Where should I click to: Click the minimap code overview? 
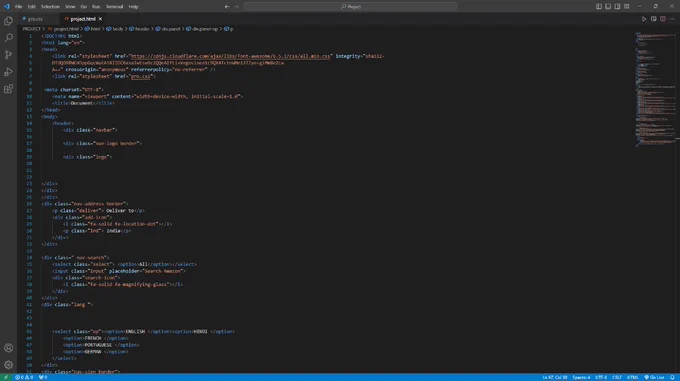656,89
